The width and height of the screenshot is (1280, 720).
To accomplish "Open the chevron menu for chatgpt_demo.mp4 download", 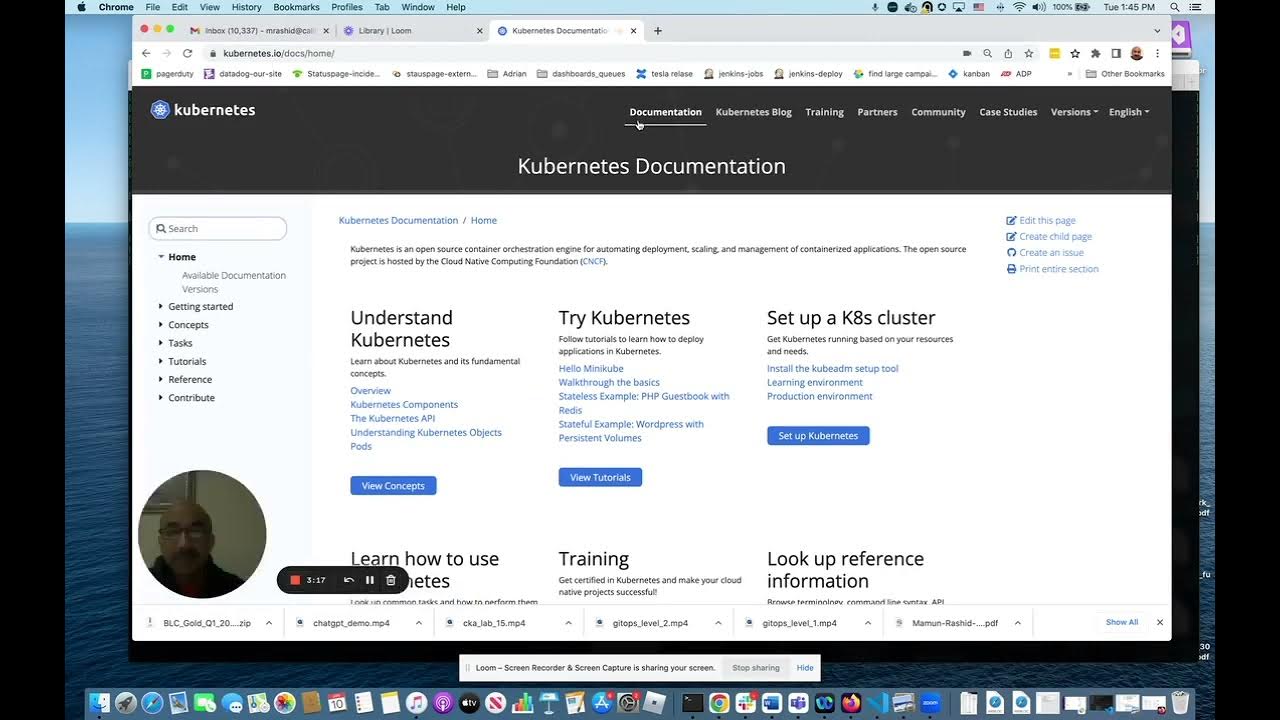I will click(418, 623).
